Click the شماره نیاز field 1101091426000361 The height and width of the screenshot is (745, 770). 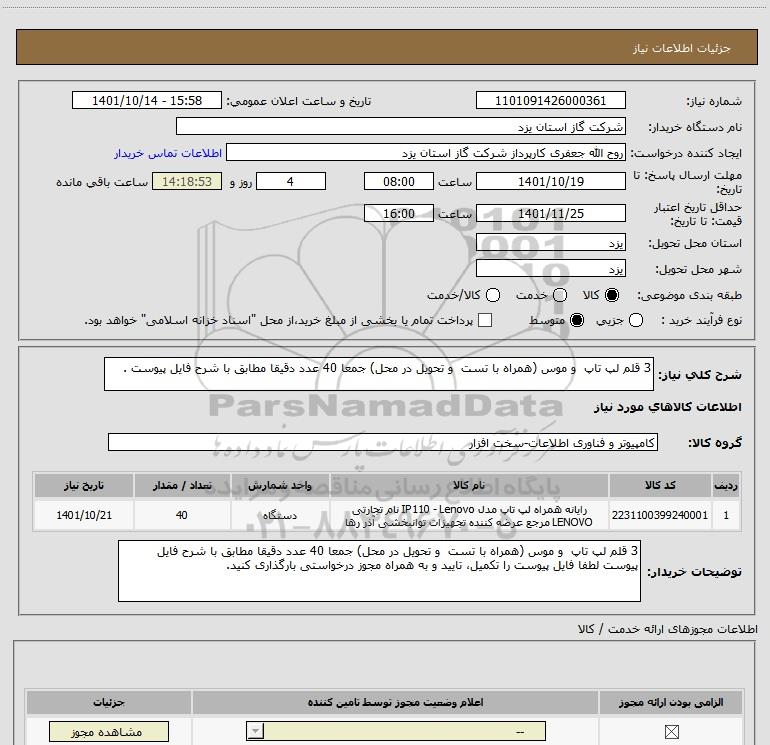[x=550, y=101]
